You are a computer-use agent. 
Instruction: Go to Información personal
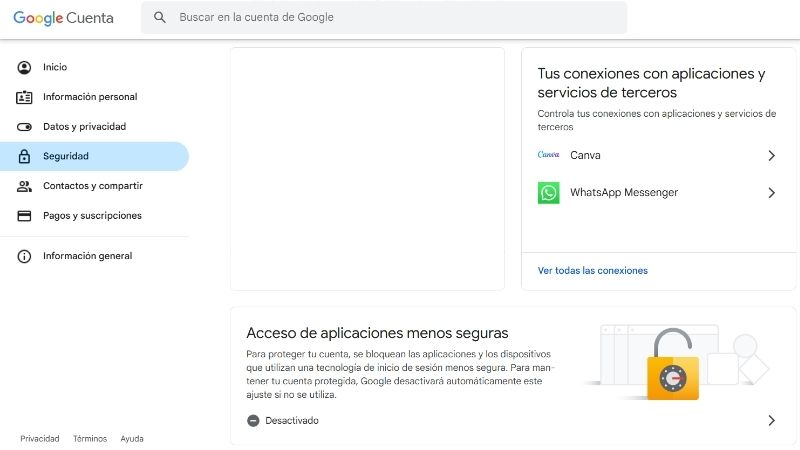[94, 97]
